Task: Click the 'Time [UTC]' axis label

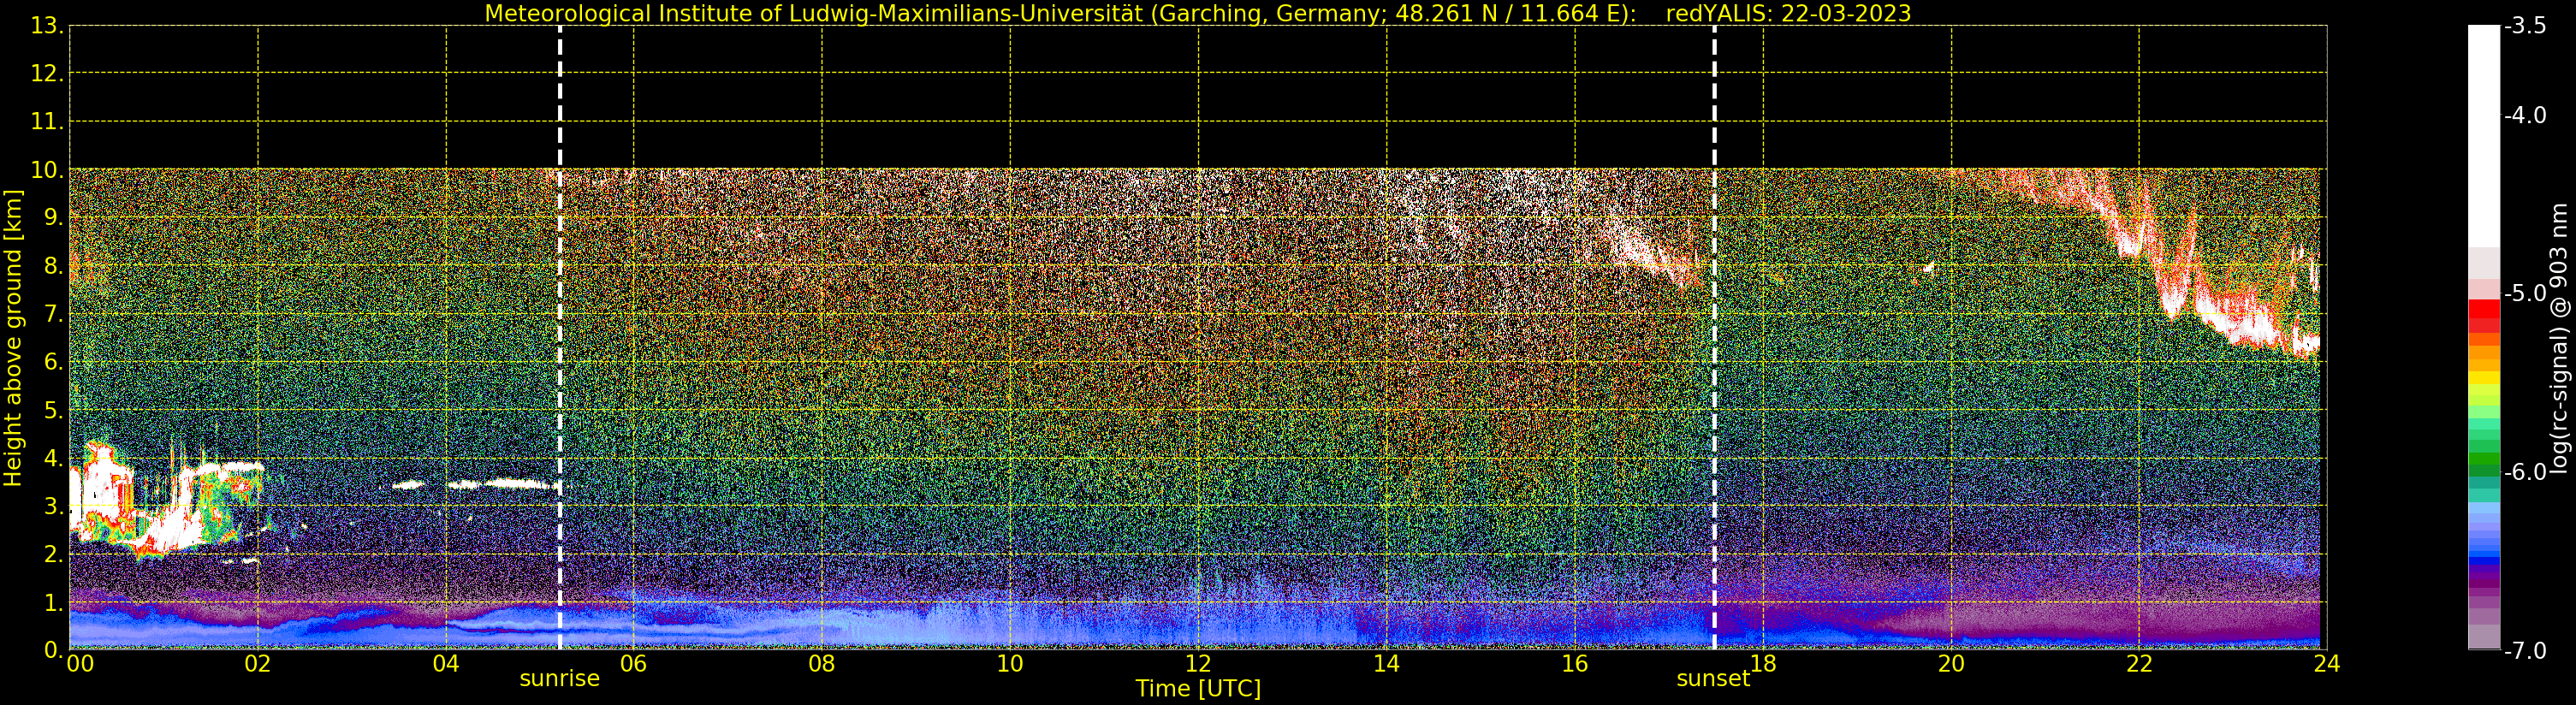Action: [1198, 689]
